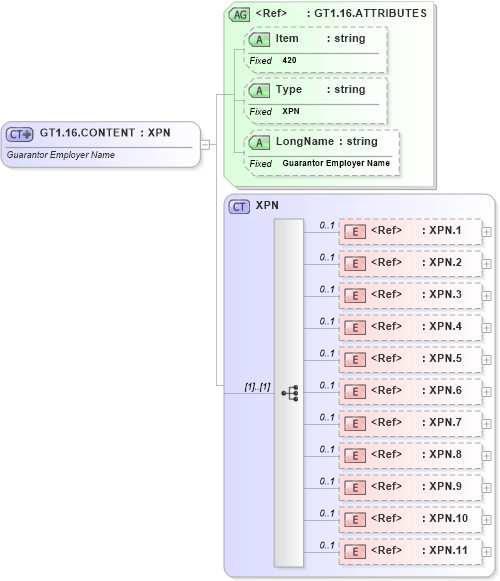Image resolution: width=500 pixels, height=581 pixels.
Task: Select the ': XPN.1' reference label
Action: pyautogui.click(x=442, y=230)
